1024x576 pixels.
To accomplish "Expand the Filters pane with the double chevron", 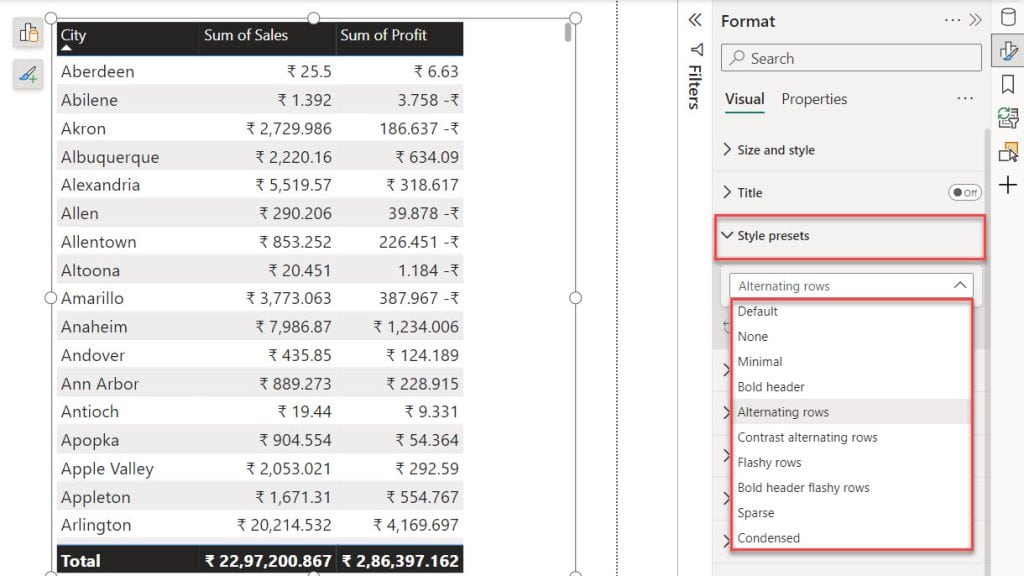I will (695, 20).
